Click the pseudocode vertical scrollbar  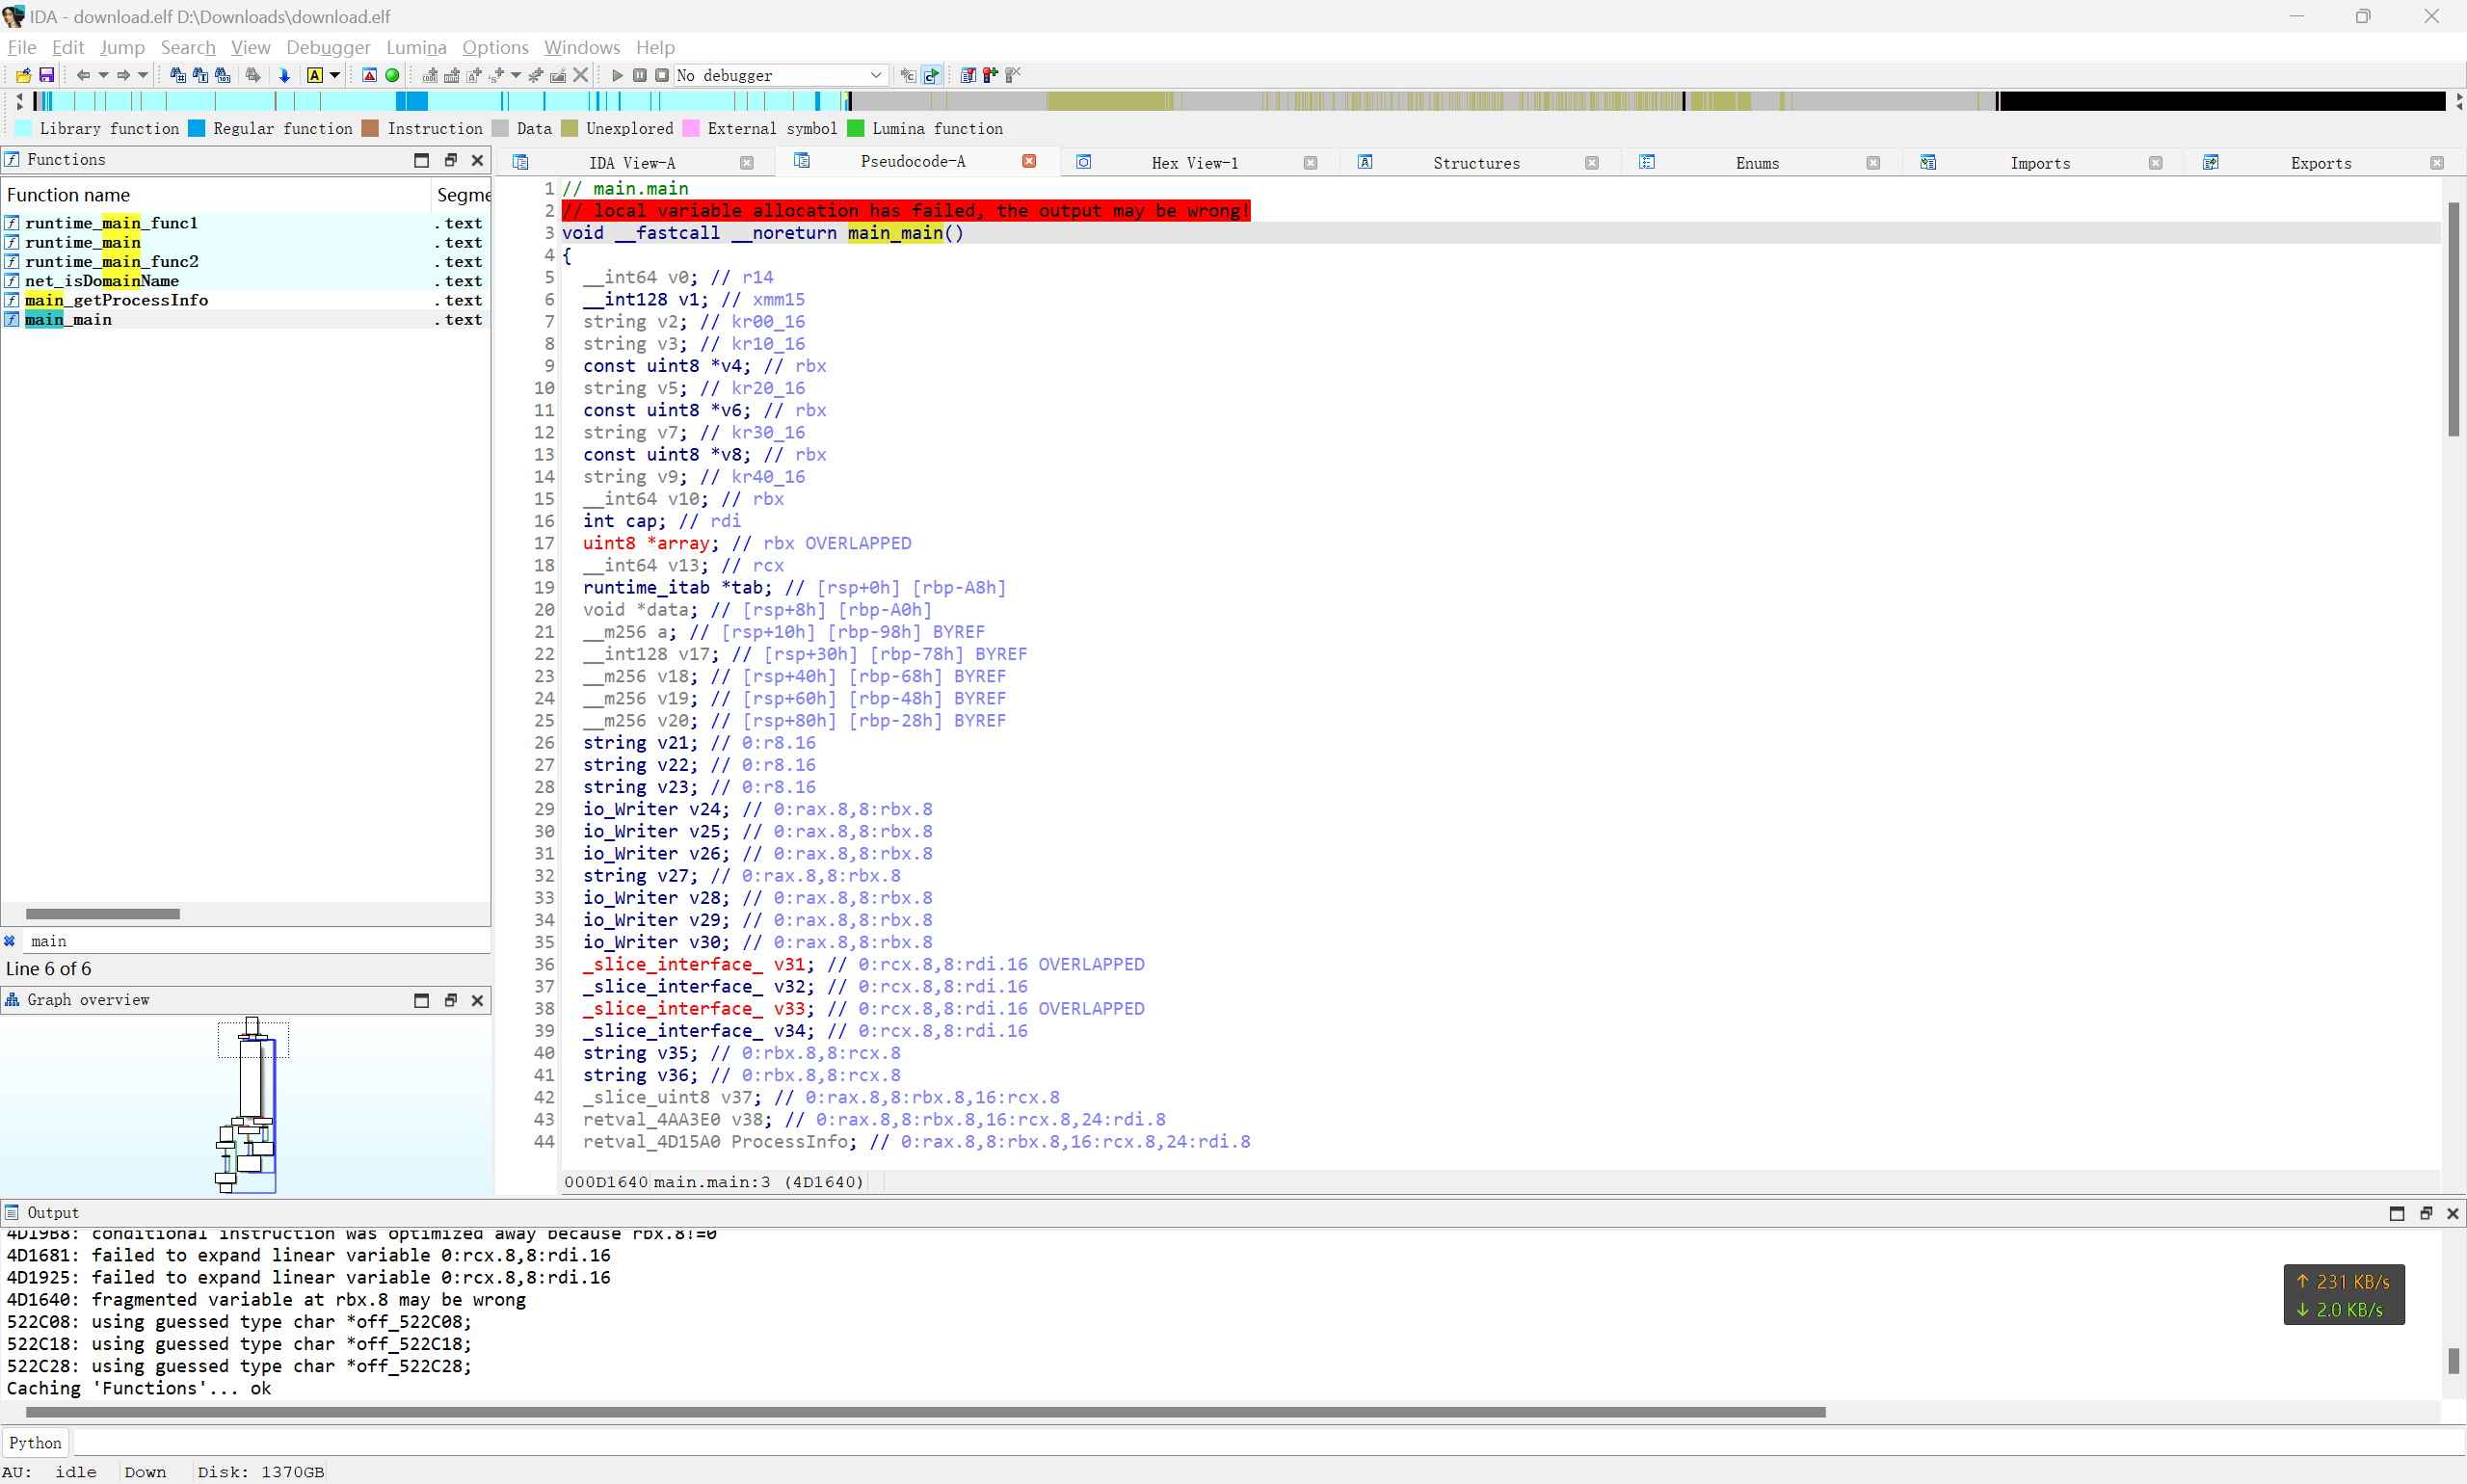coord(2453,320)
